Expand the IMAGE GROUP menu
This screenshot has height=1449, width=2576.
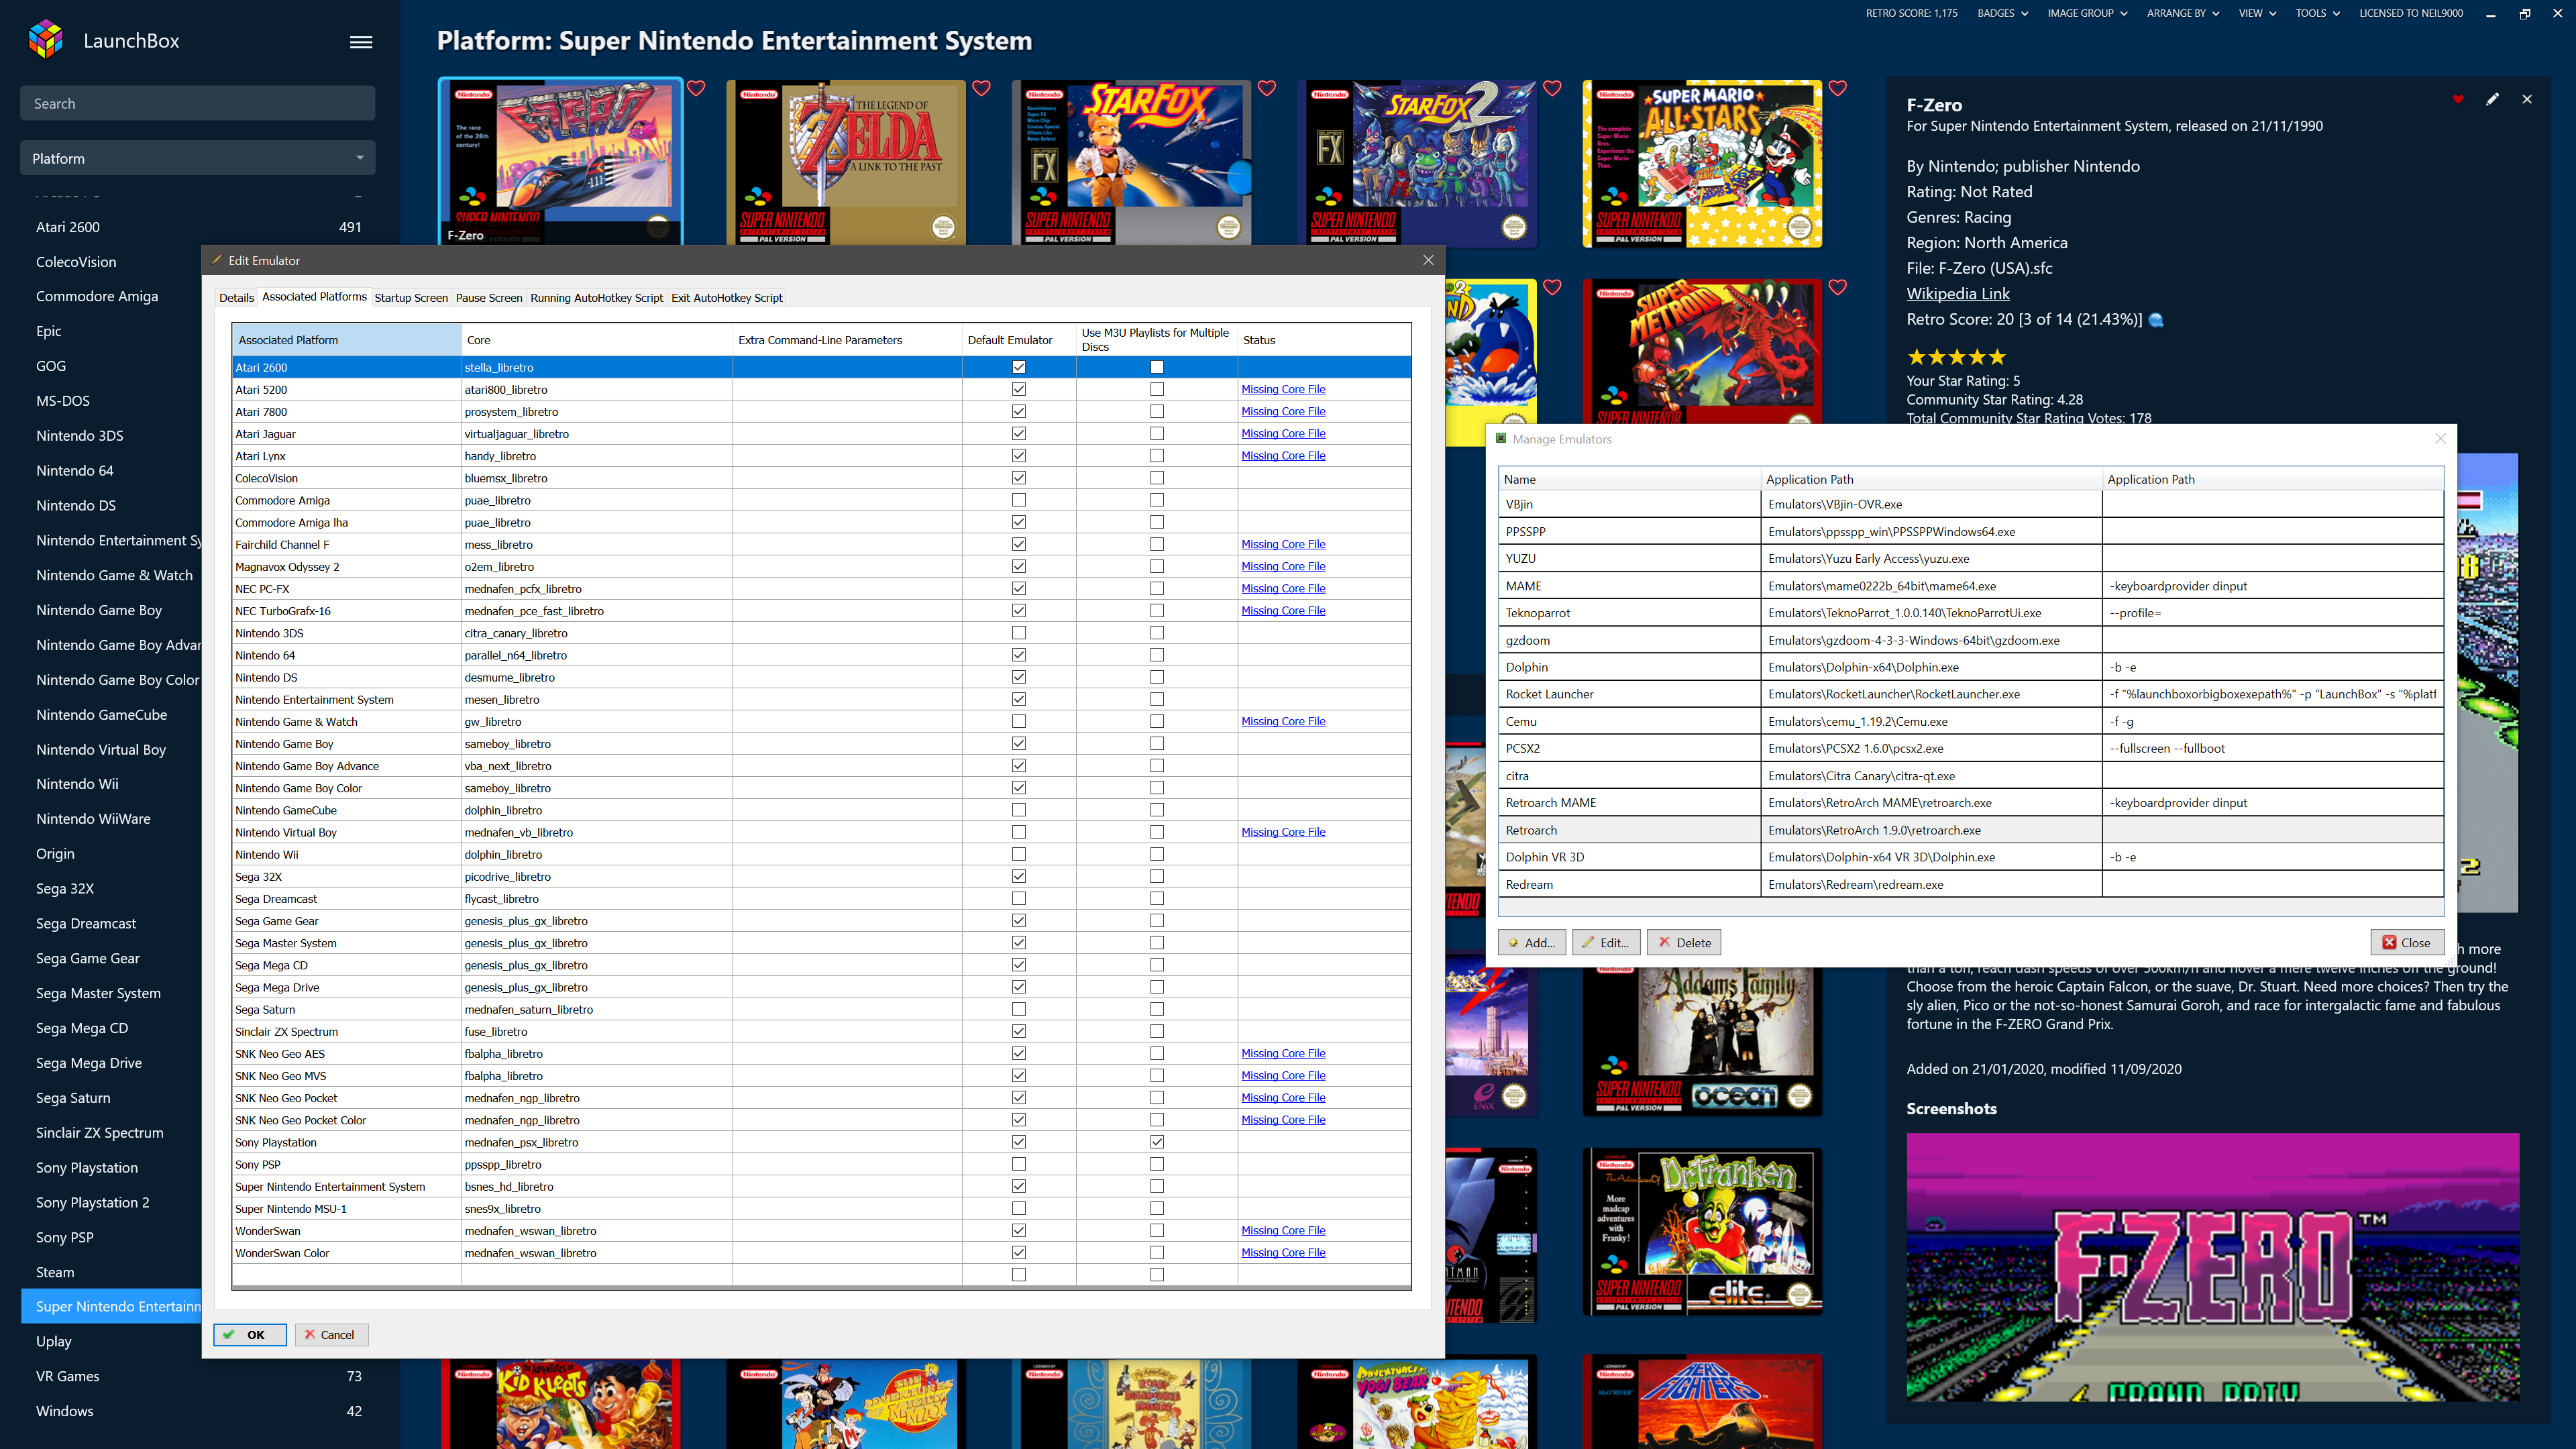(2087, 13)
